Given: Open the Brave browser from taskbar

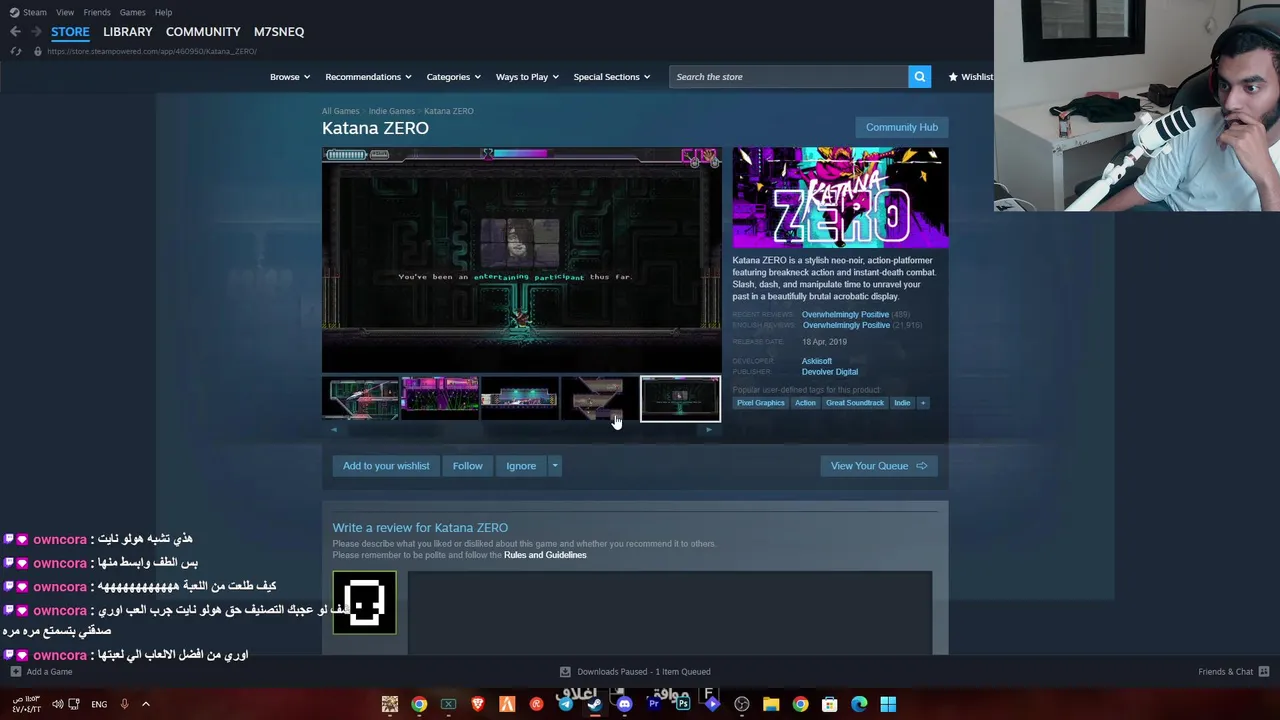Looking at the screenshot, I should pos(478,704).
